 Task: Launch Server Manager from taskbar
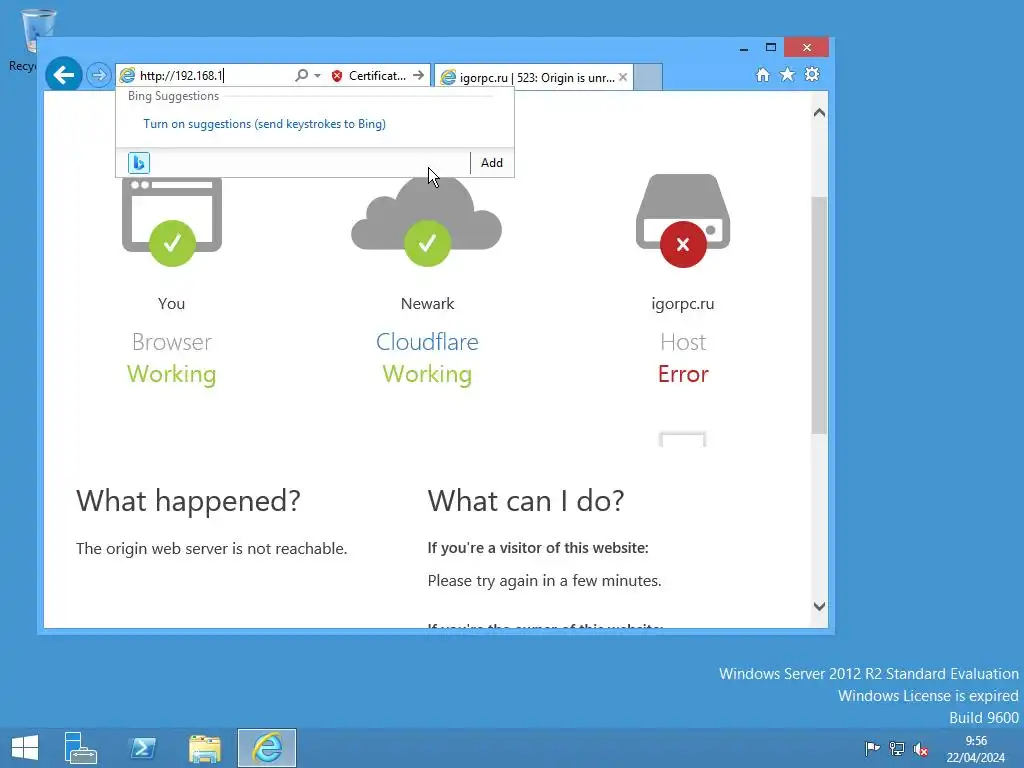pyautogui.click(x=80, y=748)
